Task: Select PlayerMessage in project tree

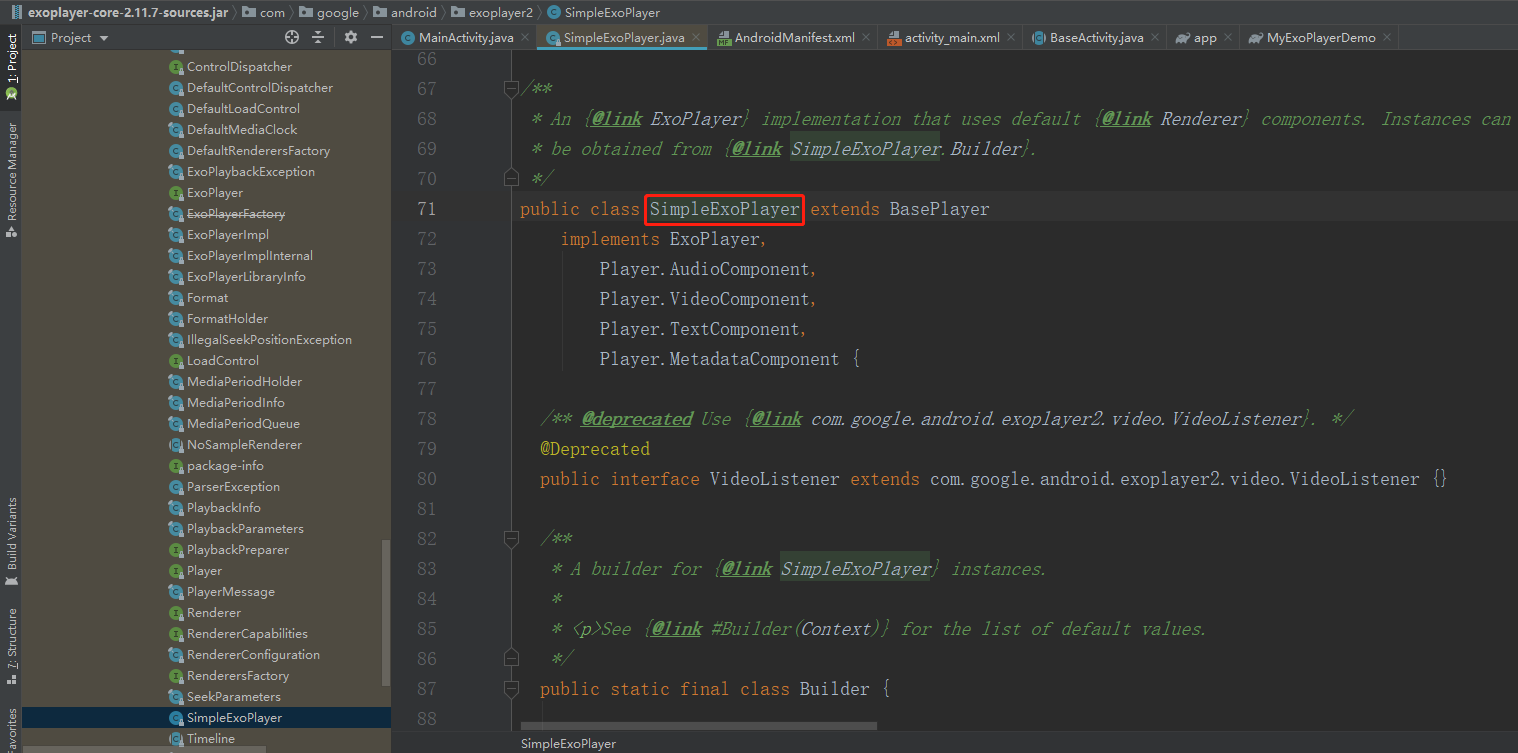Action: pos(230,592)
